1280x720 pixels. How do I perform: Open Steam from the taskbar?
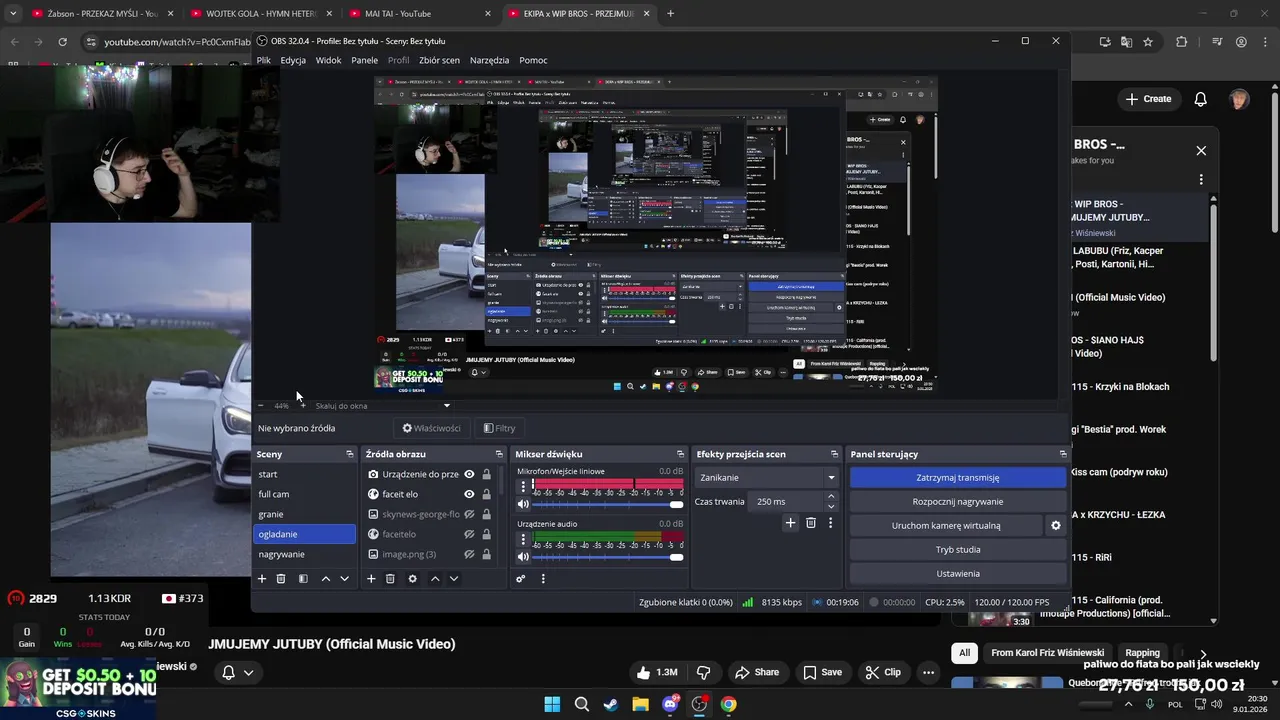(x=610, y=704)
